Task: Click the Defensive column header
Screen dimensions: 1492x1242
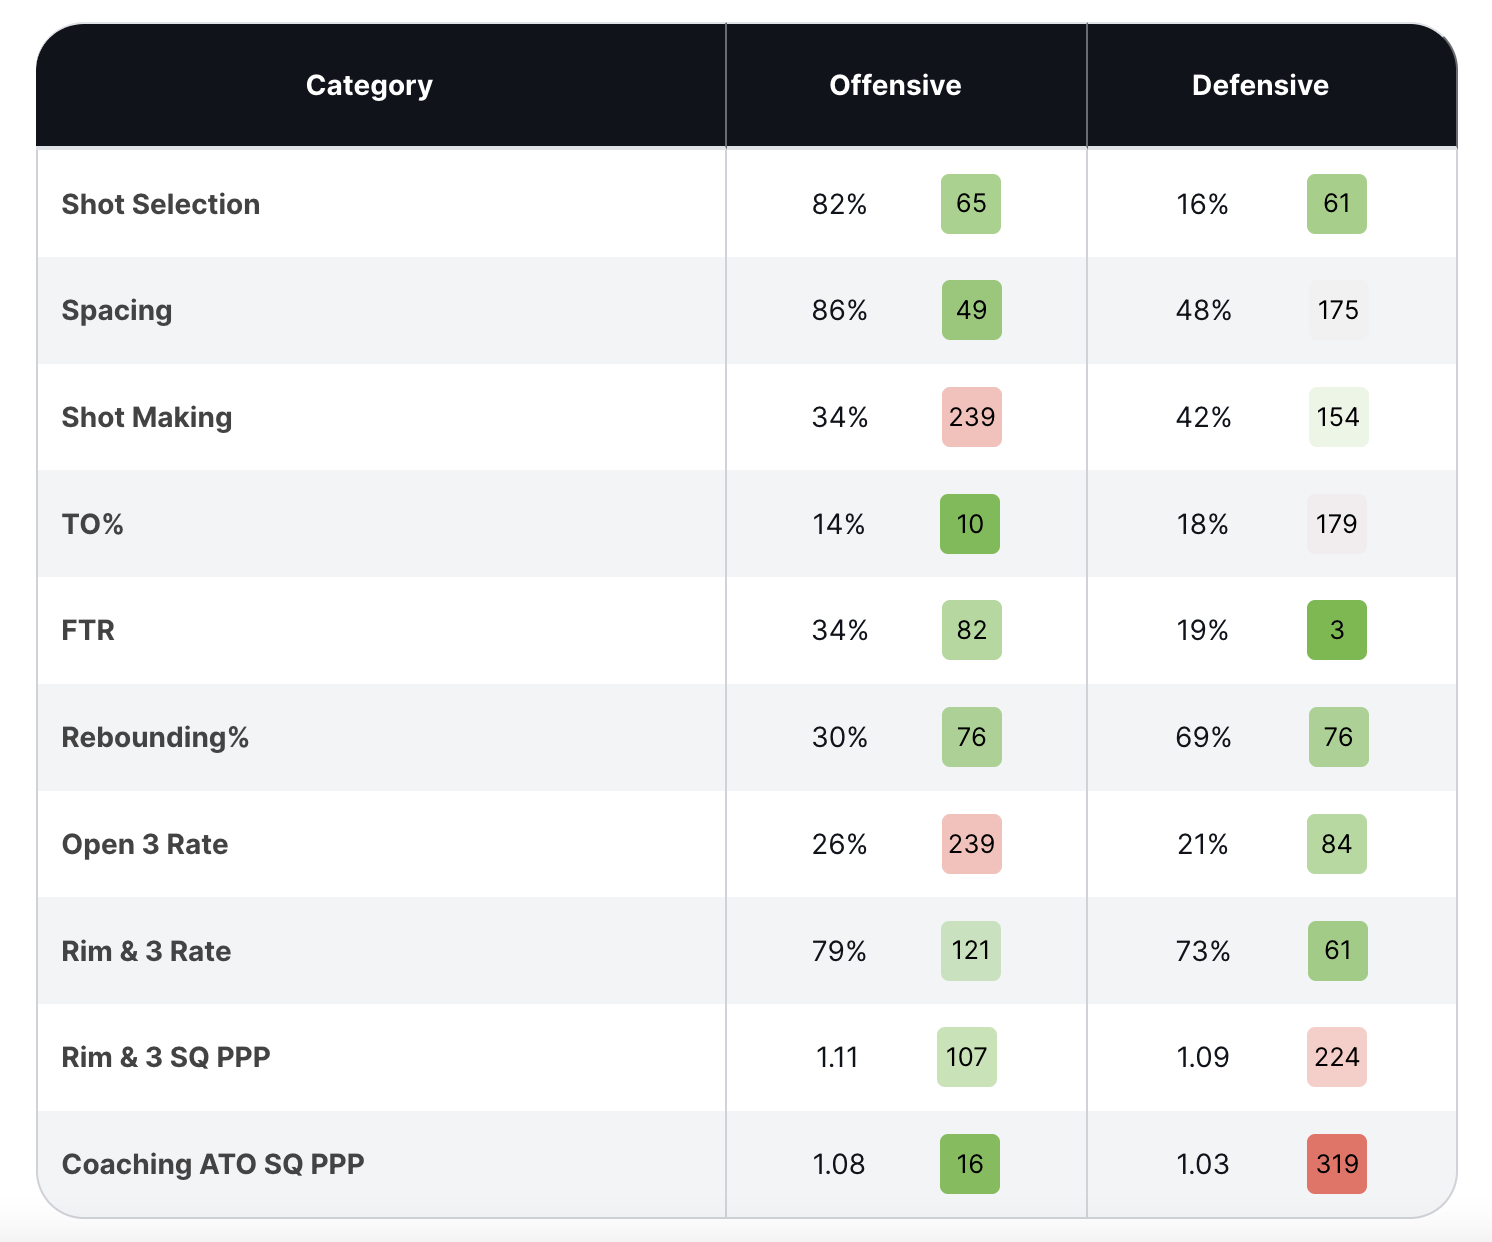Action: click(1260, 86)
